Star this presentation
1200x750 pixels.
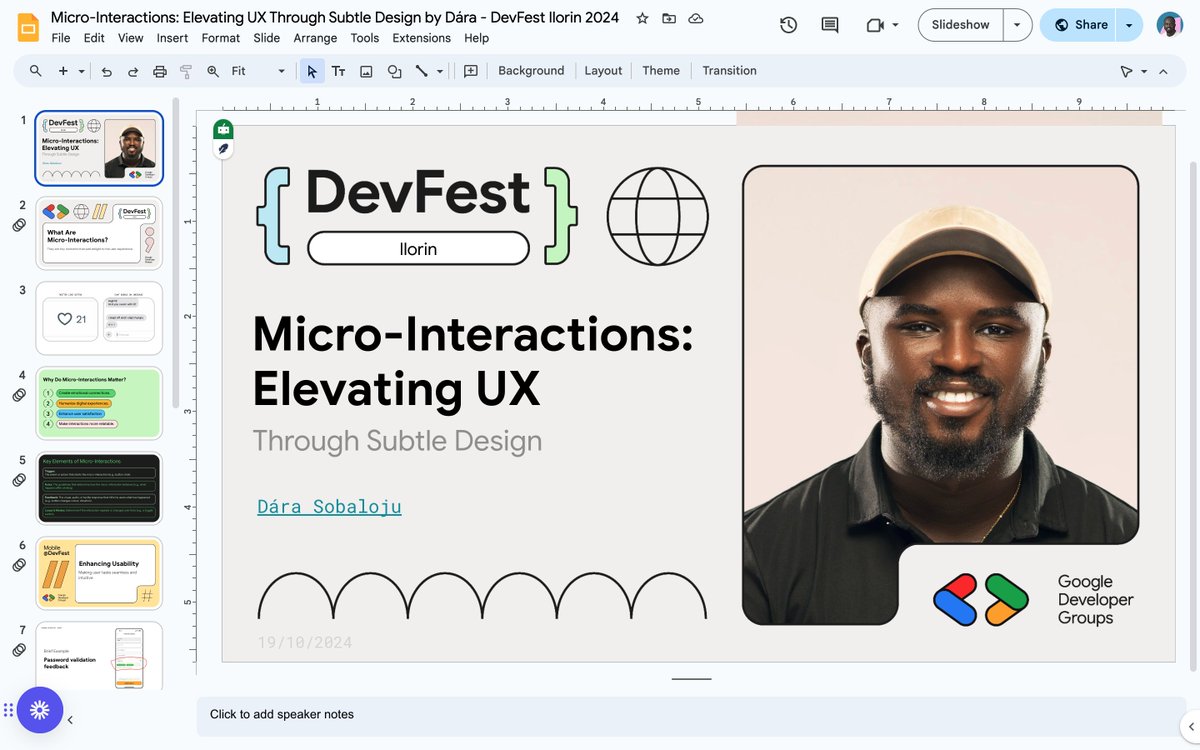[643, 18]
